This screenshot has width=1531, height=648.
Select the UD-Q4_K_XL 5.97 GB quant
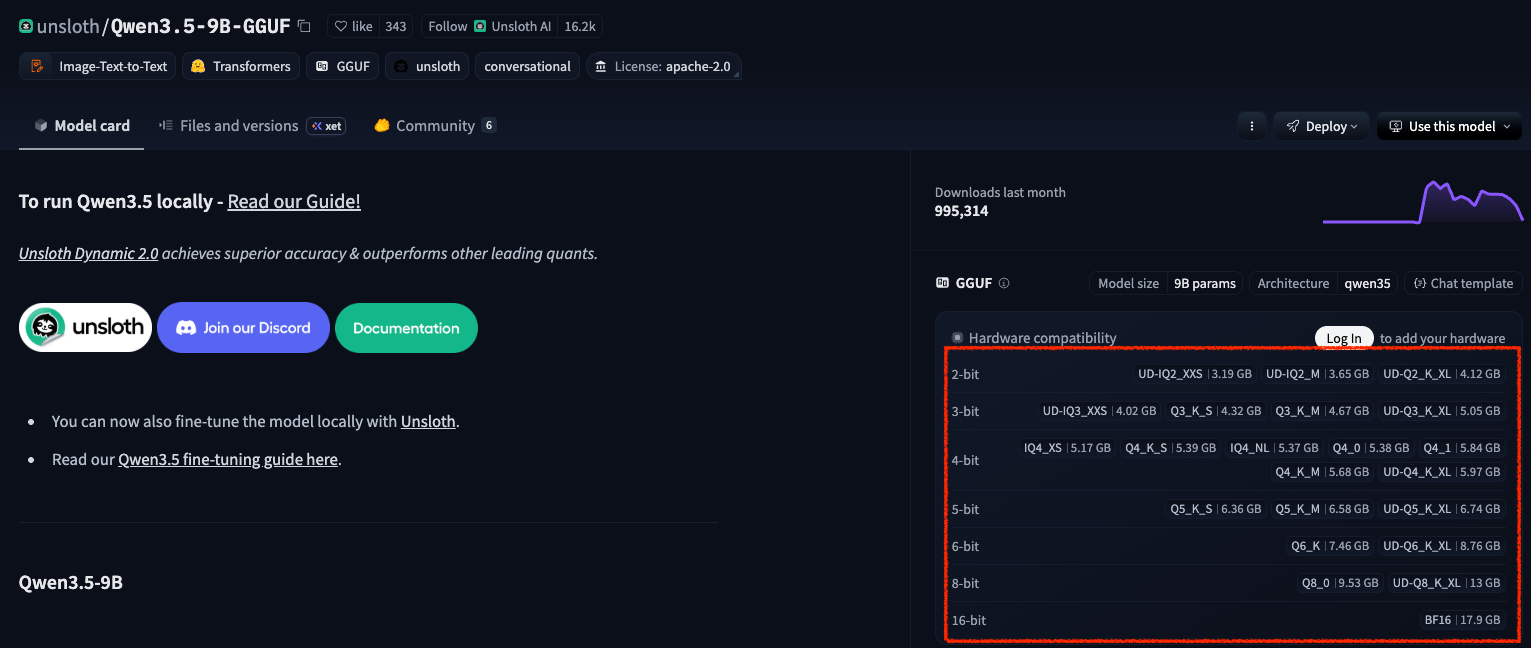1441,472
